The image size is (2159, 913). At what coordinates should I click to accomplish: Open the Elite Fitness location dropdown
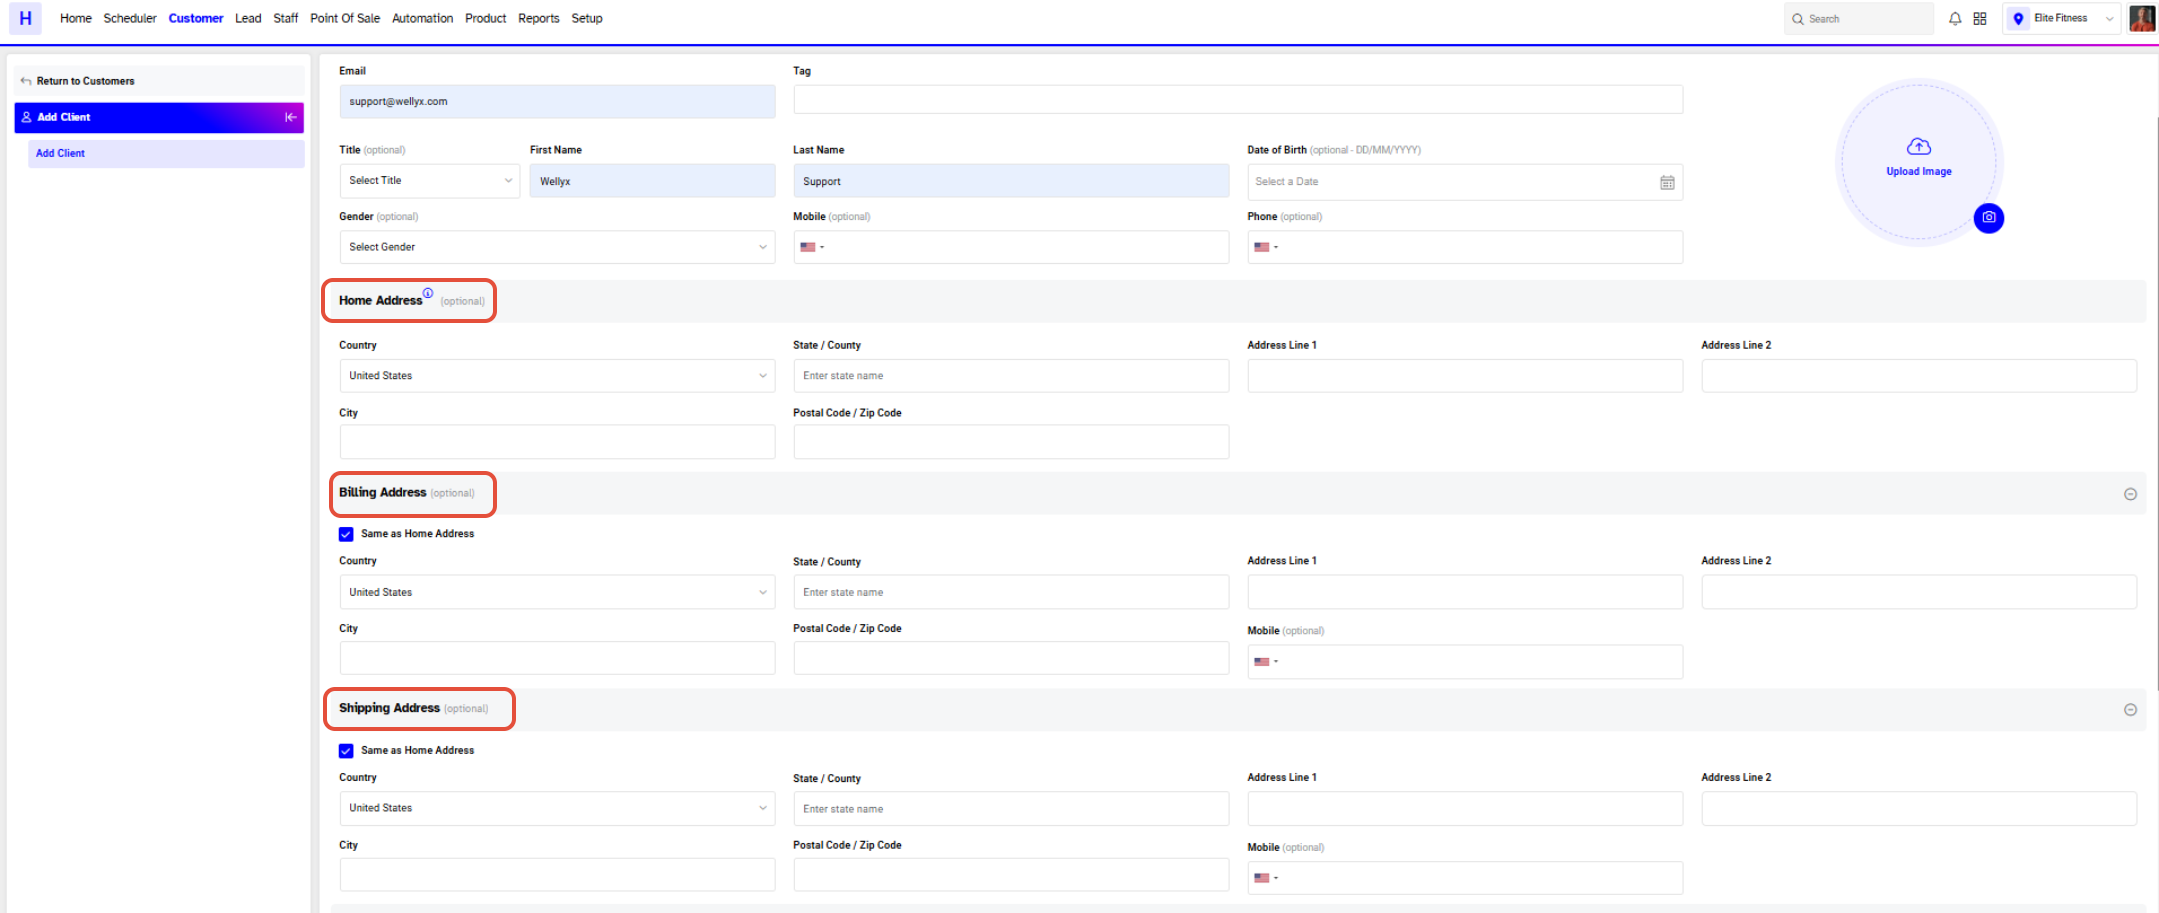(x=2062, y=19)
